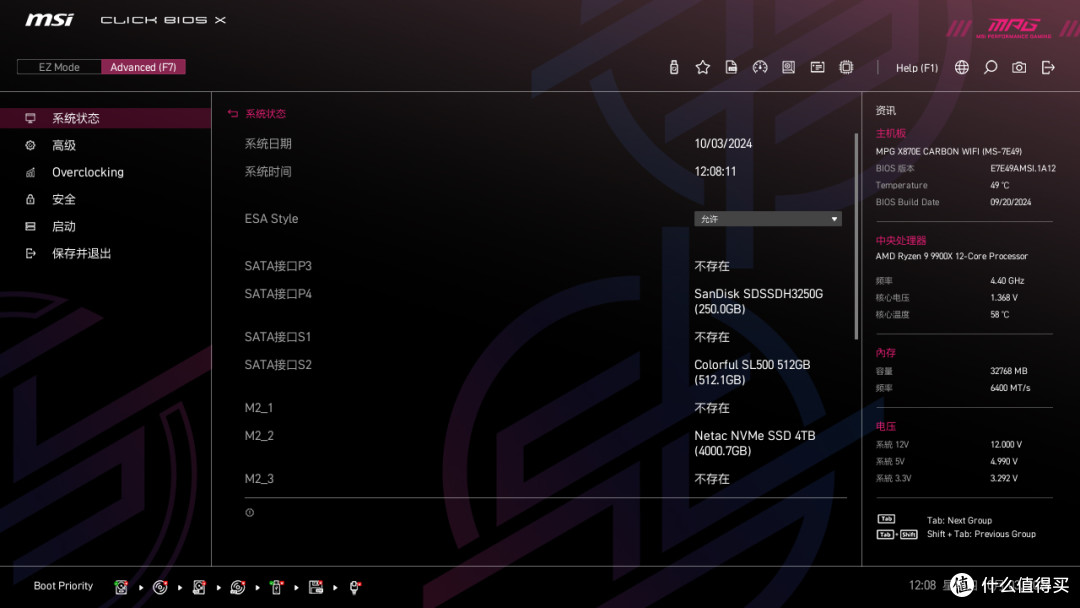1080x608 pixels.
Task: Click the Boot Priority label
Action: click(63, 586)
